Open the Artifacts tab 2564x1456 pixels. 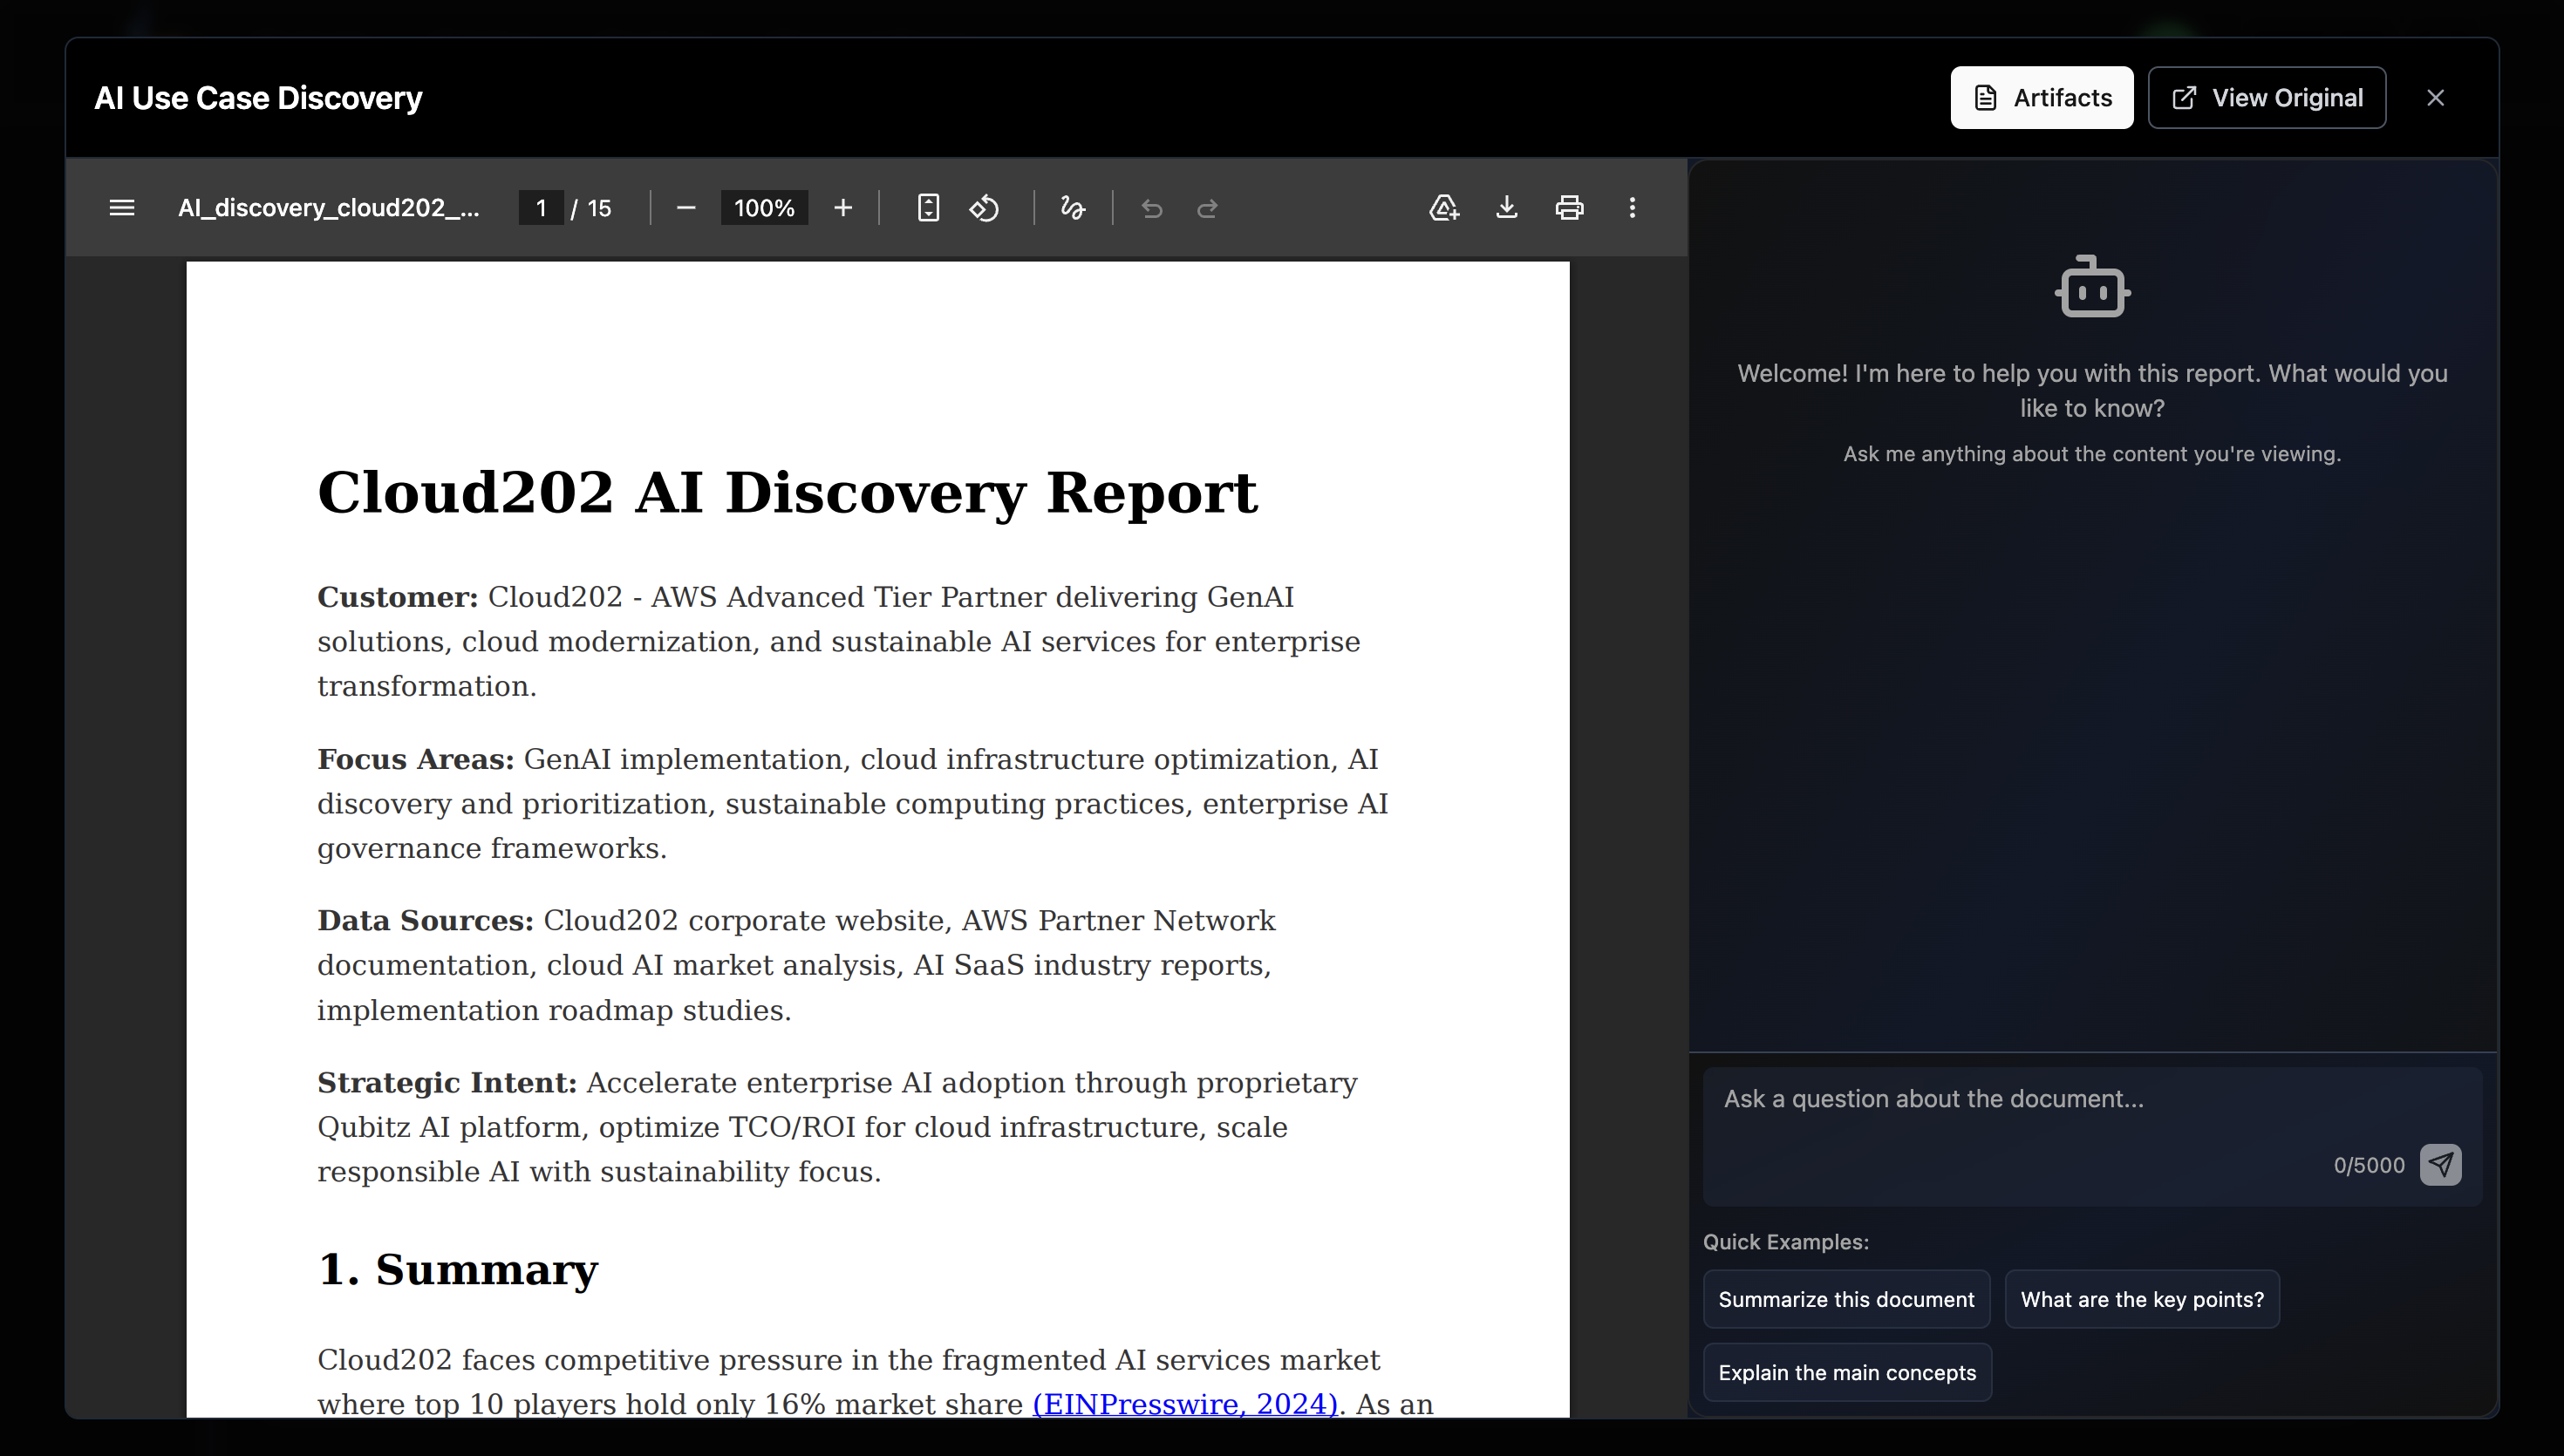pyautogui.click(x=2041, y=98)
